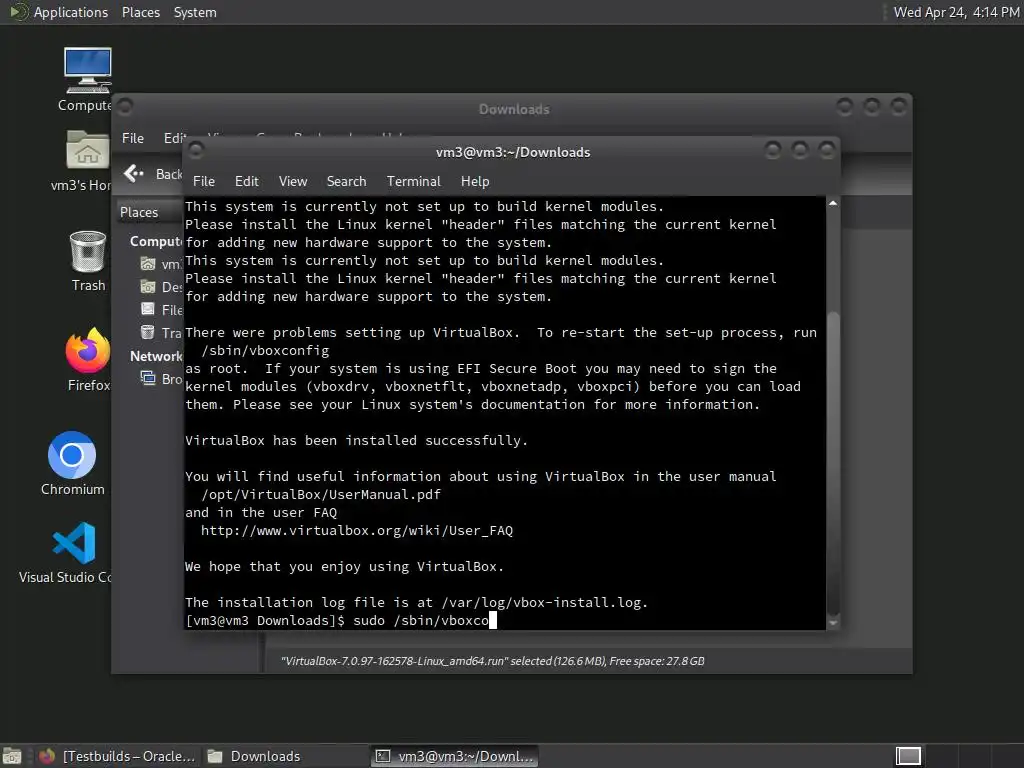Click the /opt/VirtualBox/UserManual.pdf path text
The width and height of the screenshot is (1024, 768).
click(321, 494)
